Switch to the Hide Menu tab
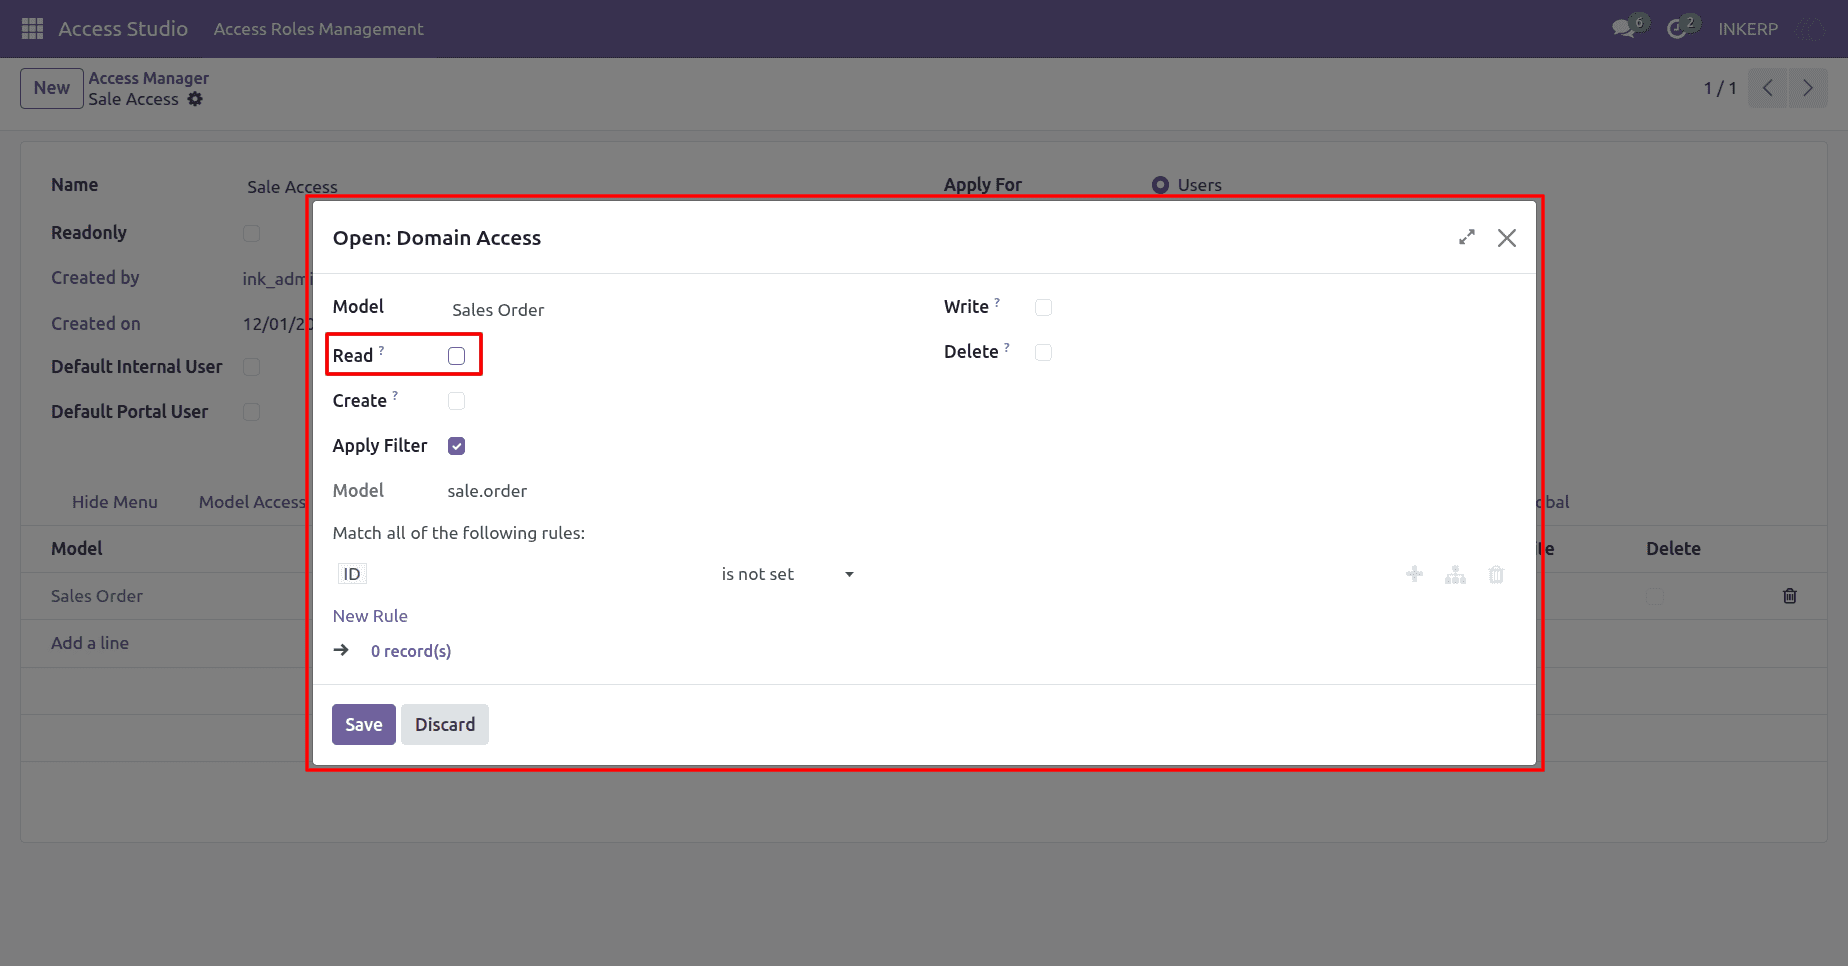 (x=115, y=502)
